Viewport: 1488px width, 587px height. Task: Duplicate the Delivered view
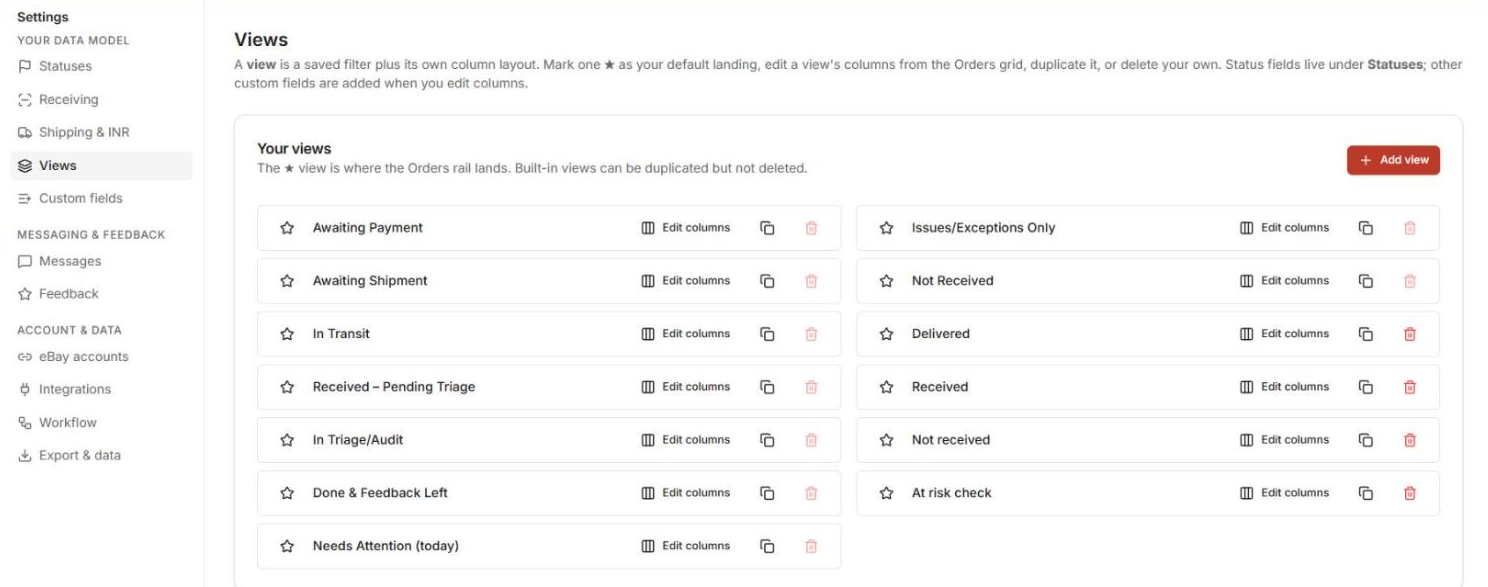click(x=1366, y=334)
